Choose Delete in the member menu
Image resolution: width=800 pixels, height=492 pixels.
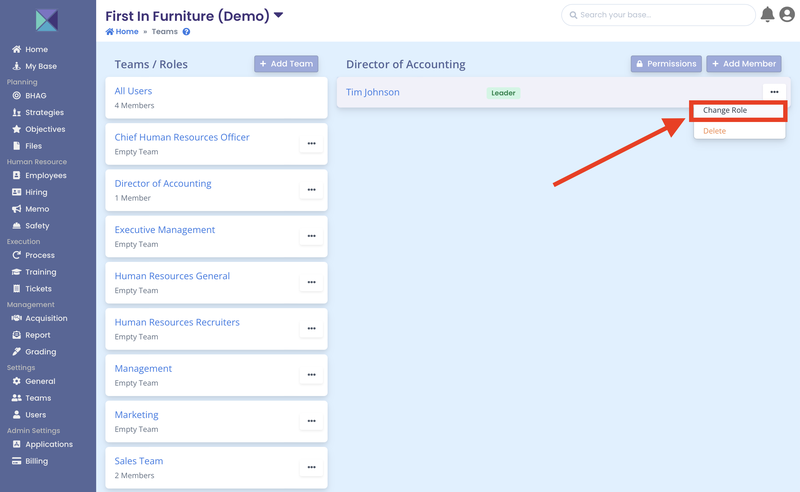[x=715, y=131]
